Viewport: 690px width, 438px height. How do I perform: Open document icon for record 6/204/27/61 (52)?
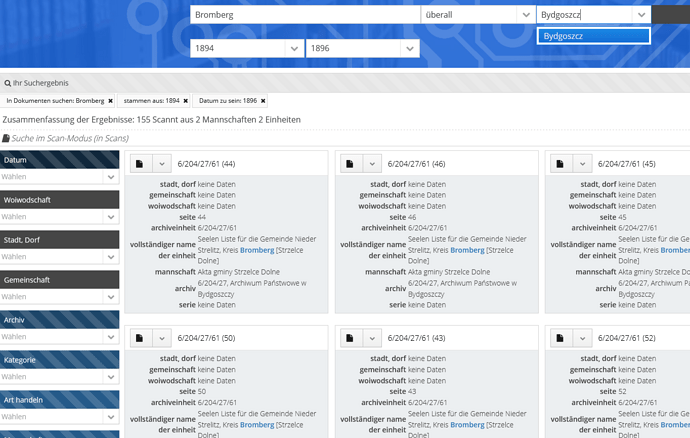tap(561, 338)
